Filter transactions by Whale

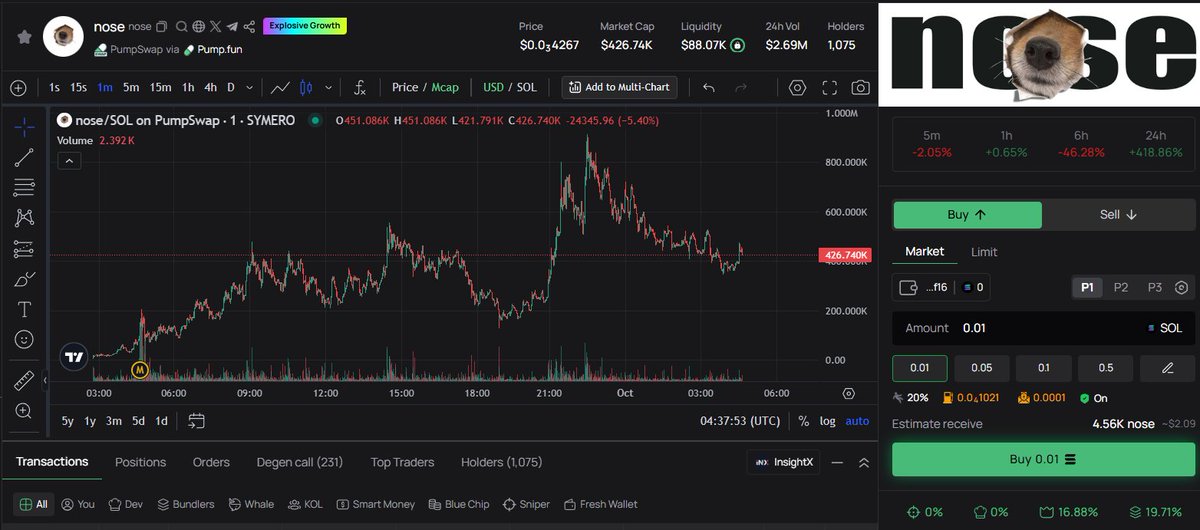pyautogui.click(x=251, y=505)
